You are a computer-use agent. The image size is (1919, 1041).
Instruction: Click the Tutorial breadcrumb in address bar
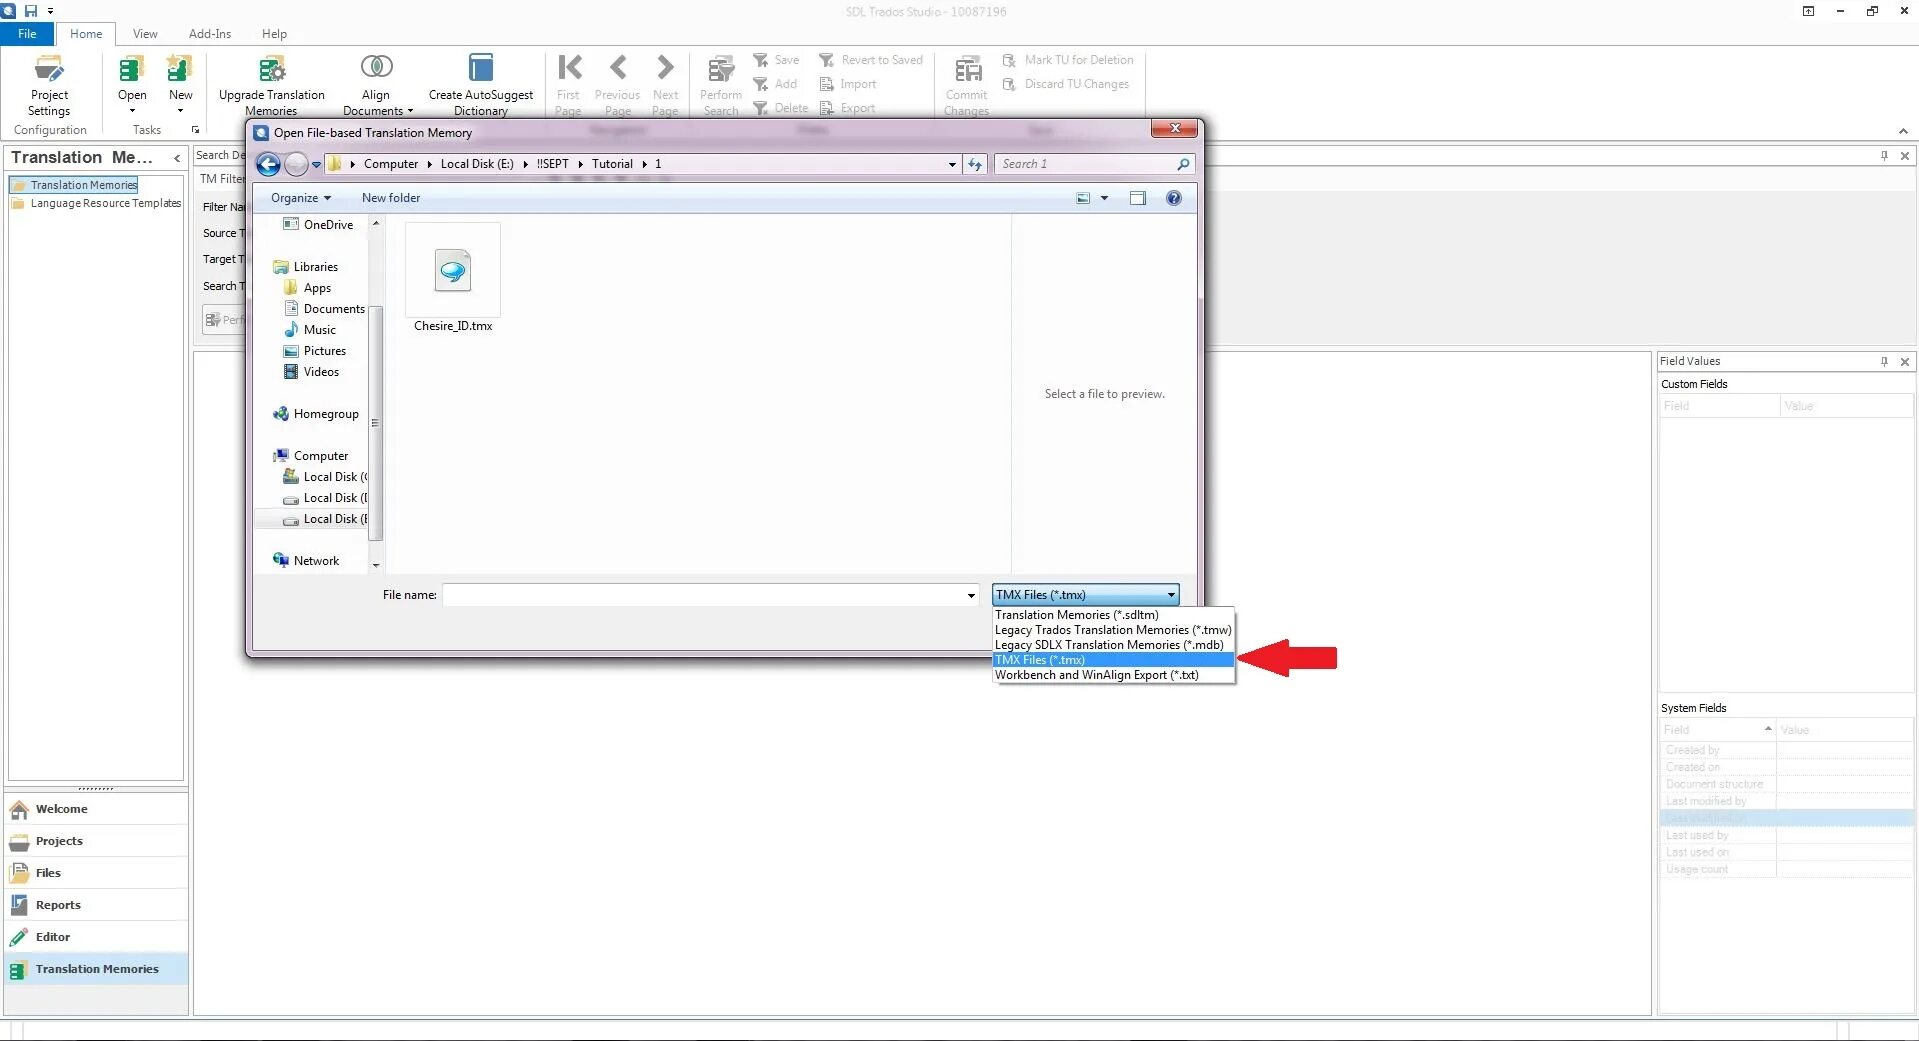[612, 164]
